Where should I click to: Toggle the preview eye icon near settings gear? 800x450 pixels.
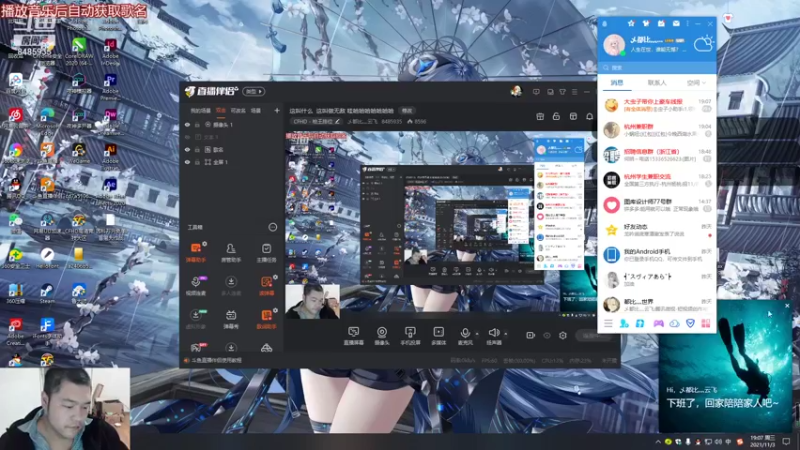[x=547, y=335]
